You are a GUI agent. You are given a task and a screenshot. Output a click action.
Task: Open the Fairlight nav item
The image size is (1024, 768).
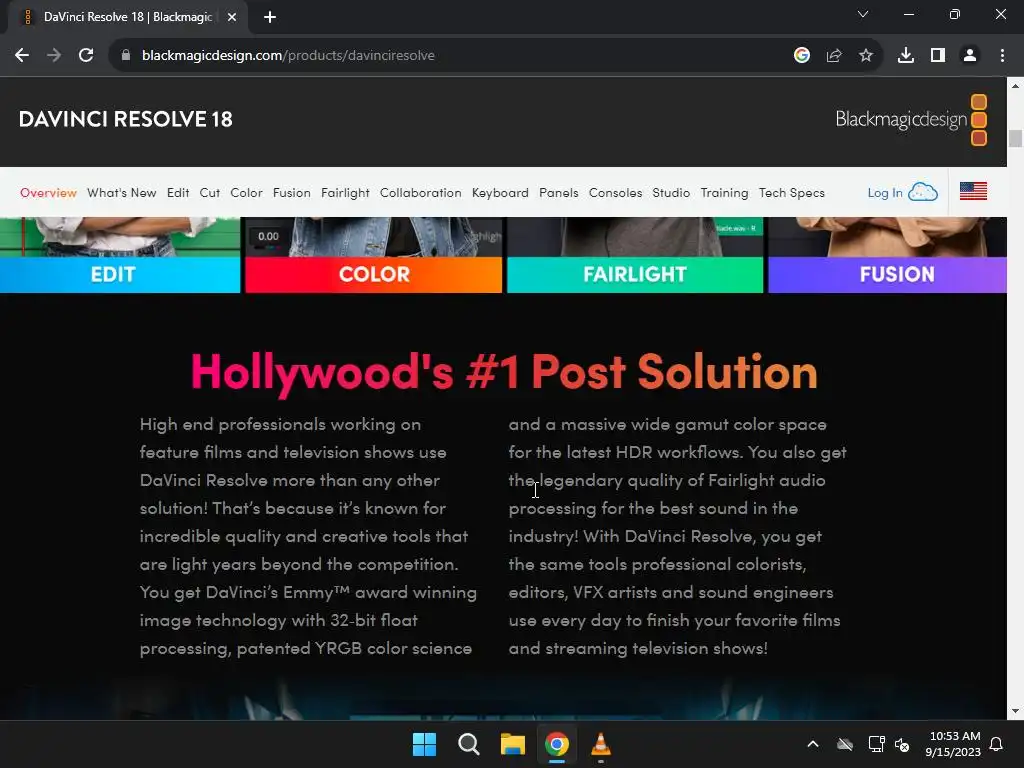[x=345, y=193]
